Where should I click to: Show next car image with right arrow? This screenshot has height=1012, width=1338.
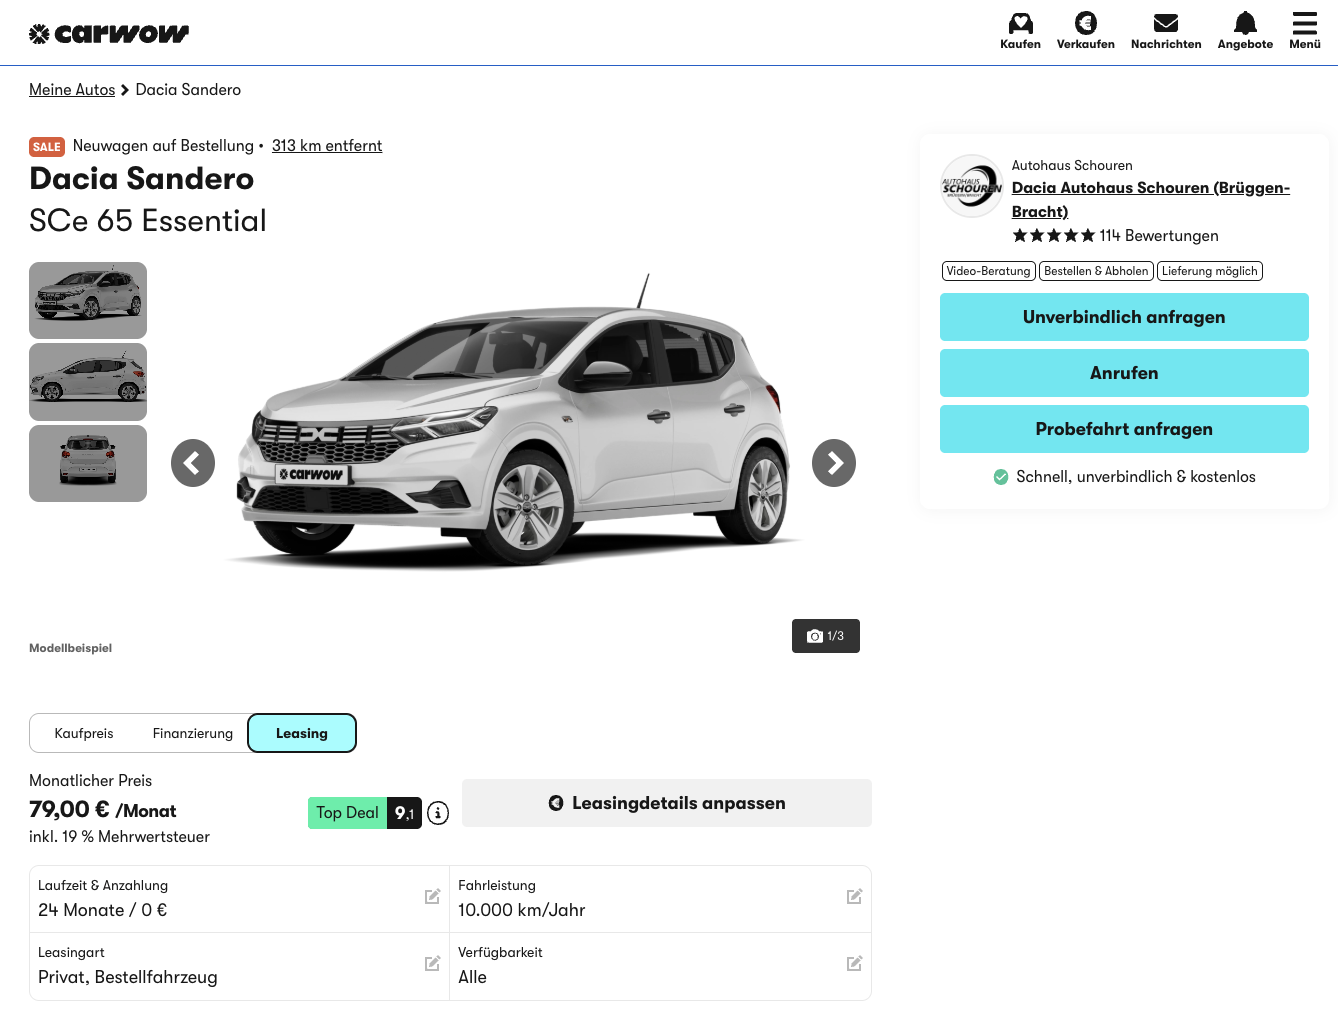834,463
